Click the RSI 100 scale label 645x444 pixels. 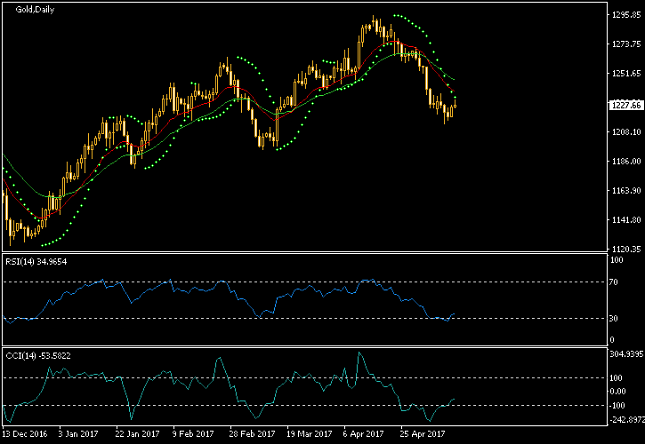617,260
